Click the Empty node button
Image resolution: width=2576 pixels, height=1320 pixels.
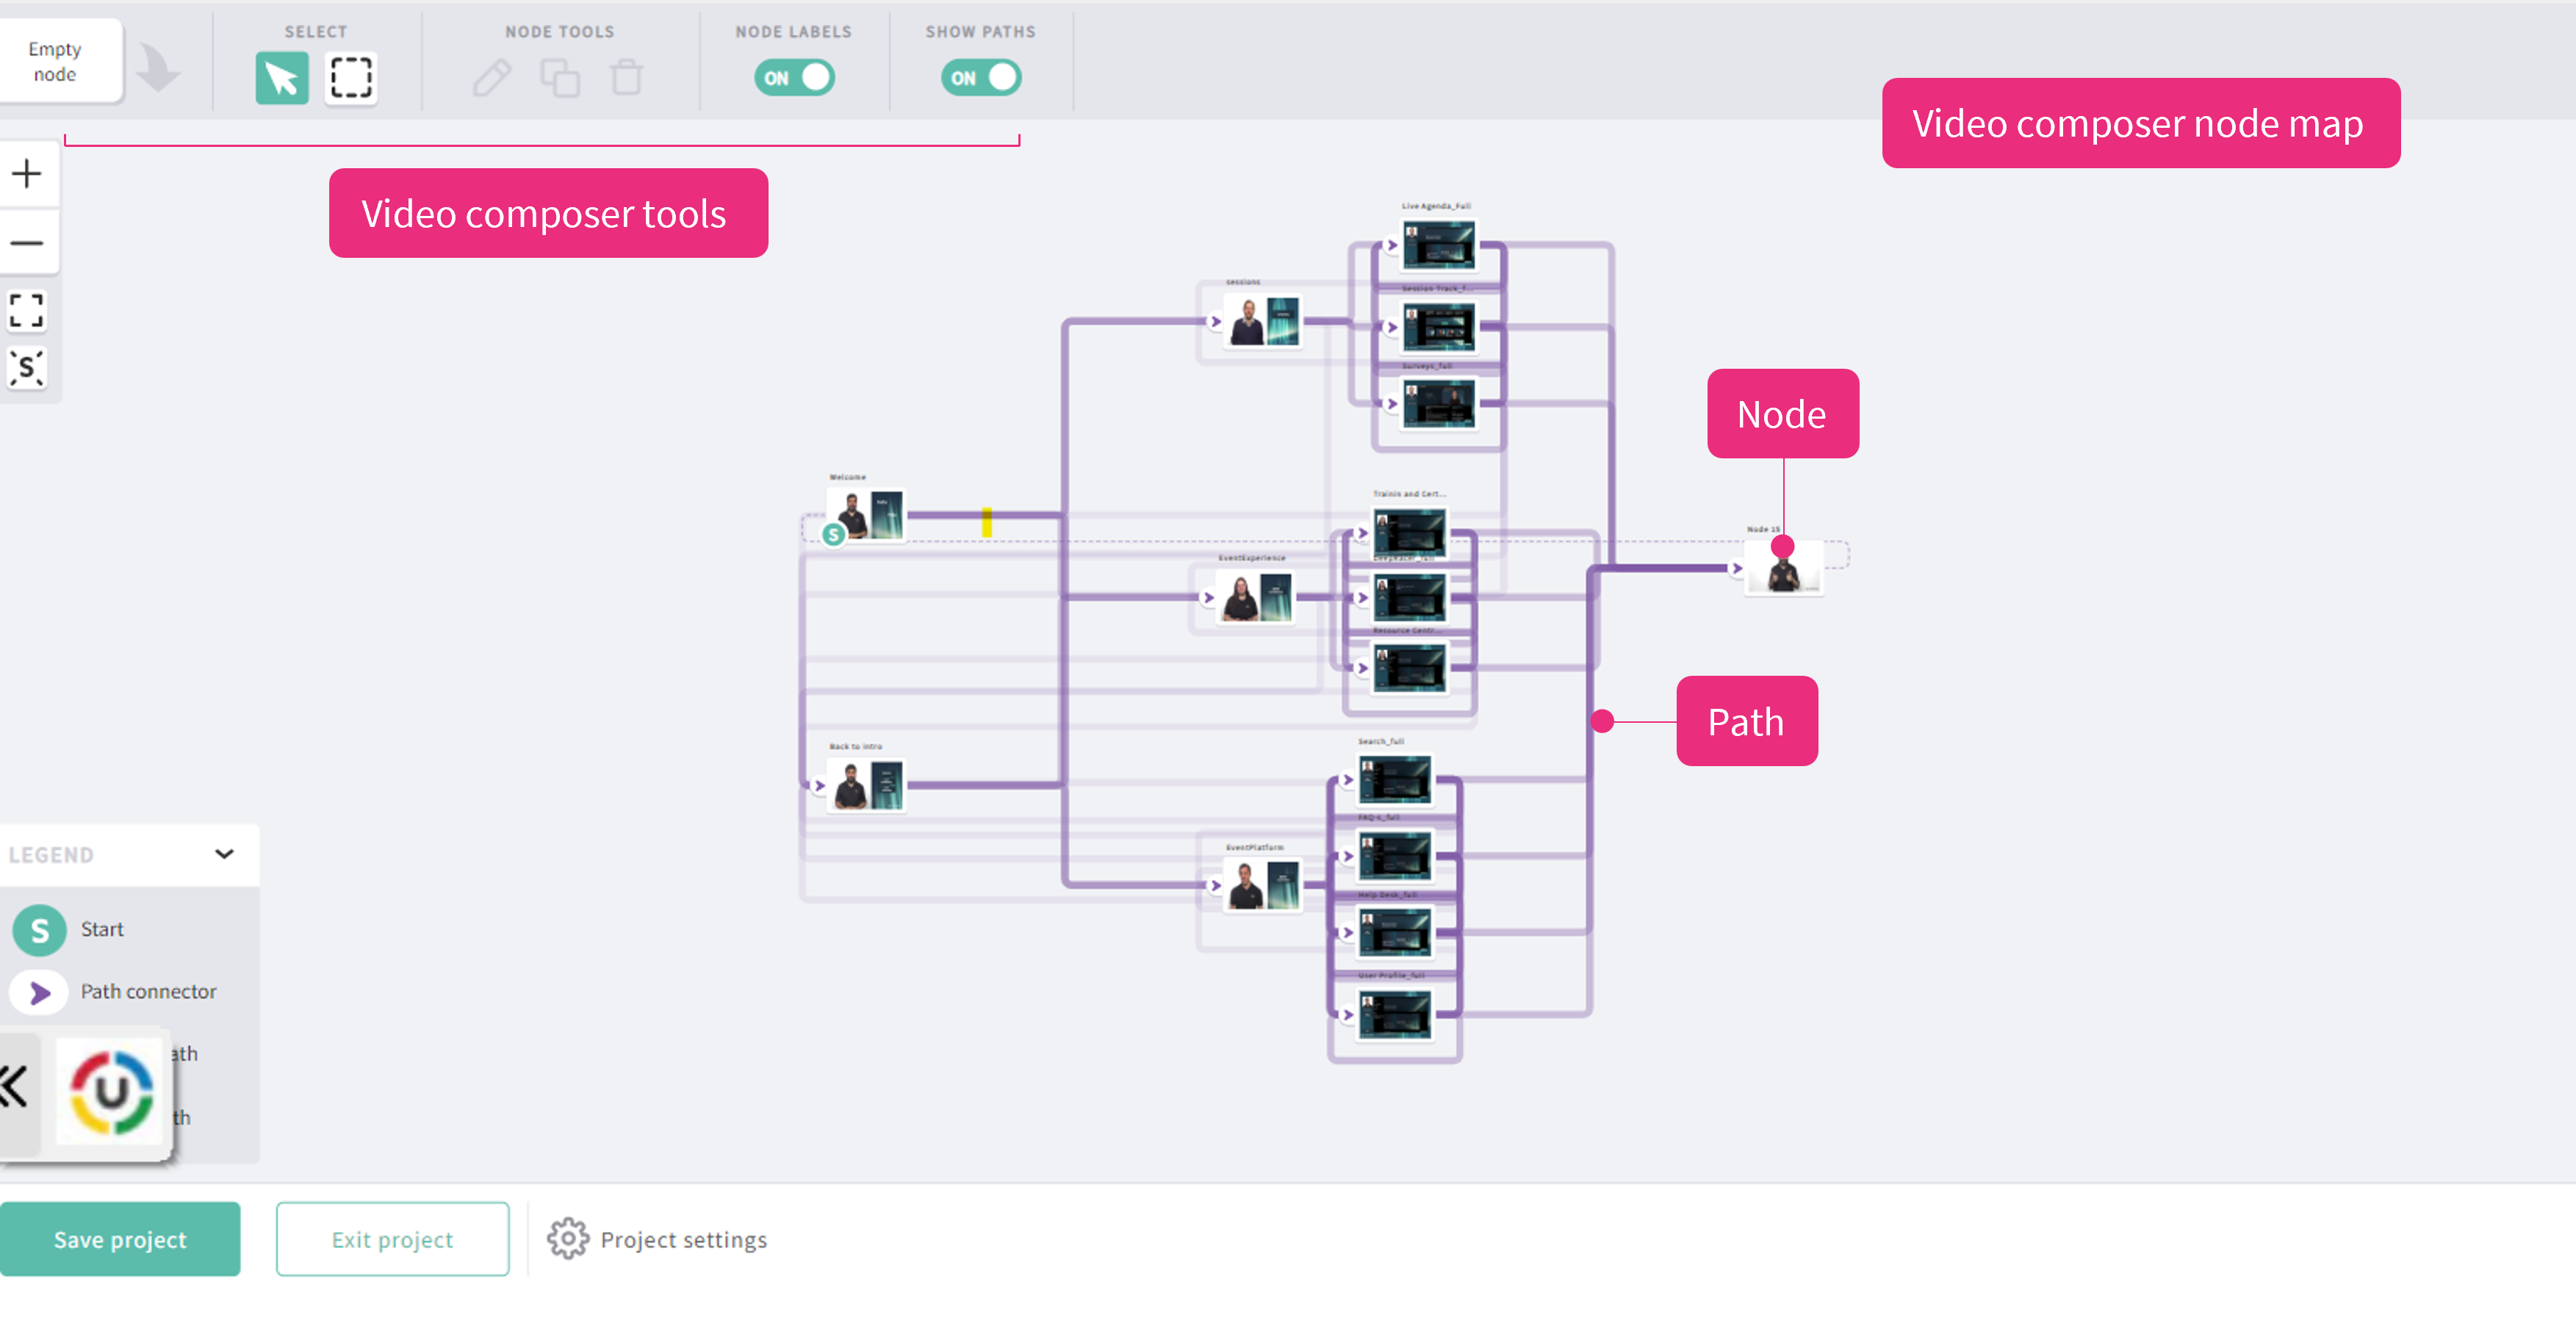(56, 62)
